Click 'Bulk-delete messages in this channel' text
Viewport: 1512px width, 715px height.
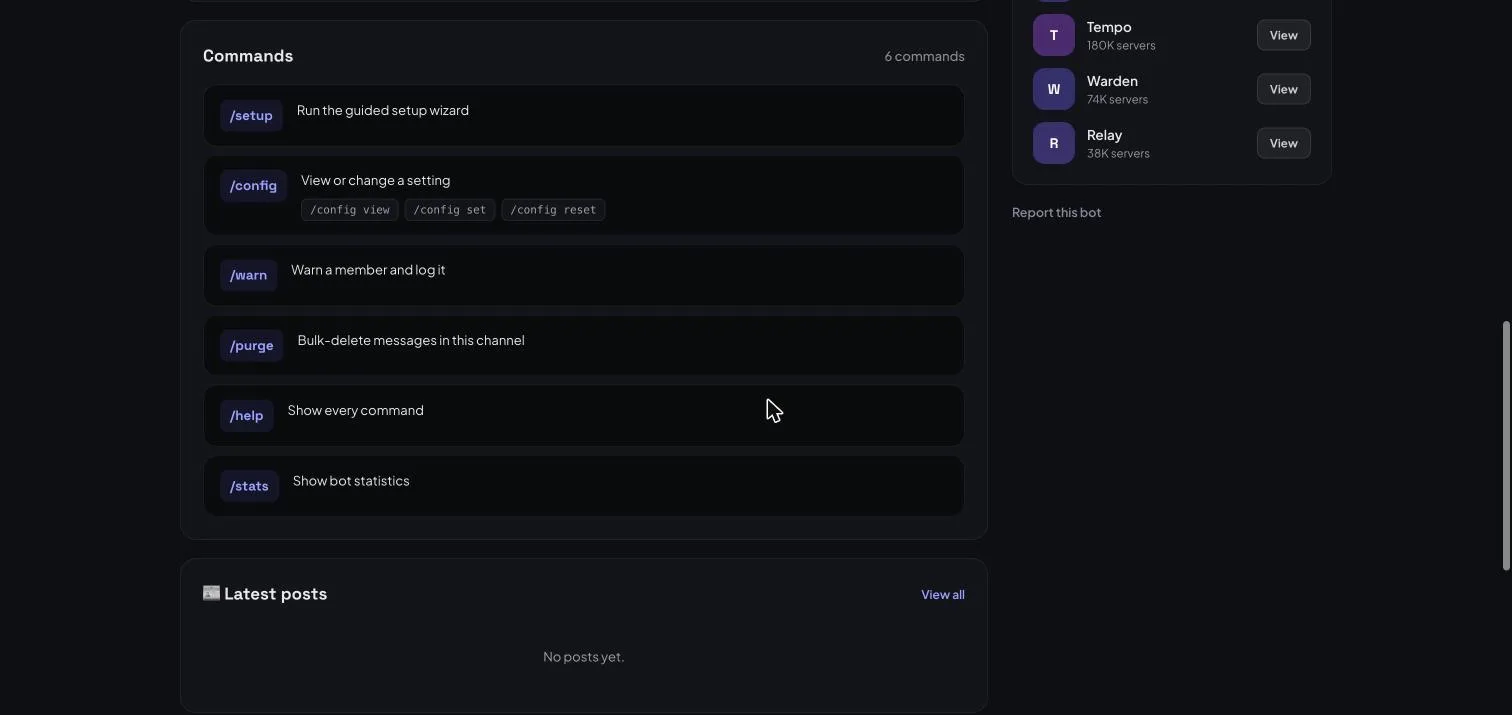pyautogui.click(x=411, y=340)
